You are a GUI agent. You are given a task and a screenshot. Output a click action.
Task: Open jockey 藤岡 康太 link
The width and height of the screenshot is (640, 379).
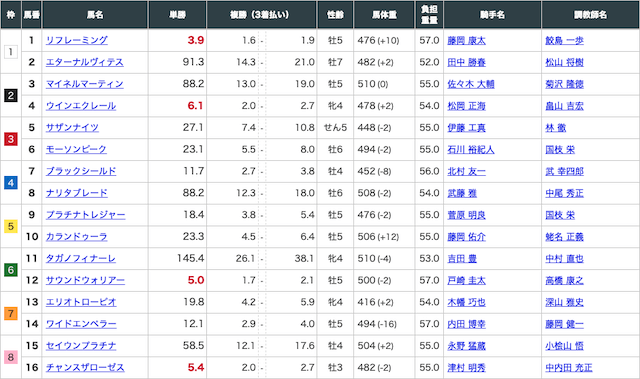[467, 41]
